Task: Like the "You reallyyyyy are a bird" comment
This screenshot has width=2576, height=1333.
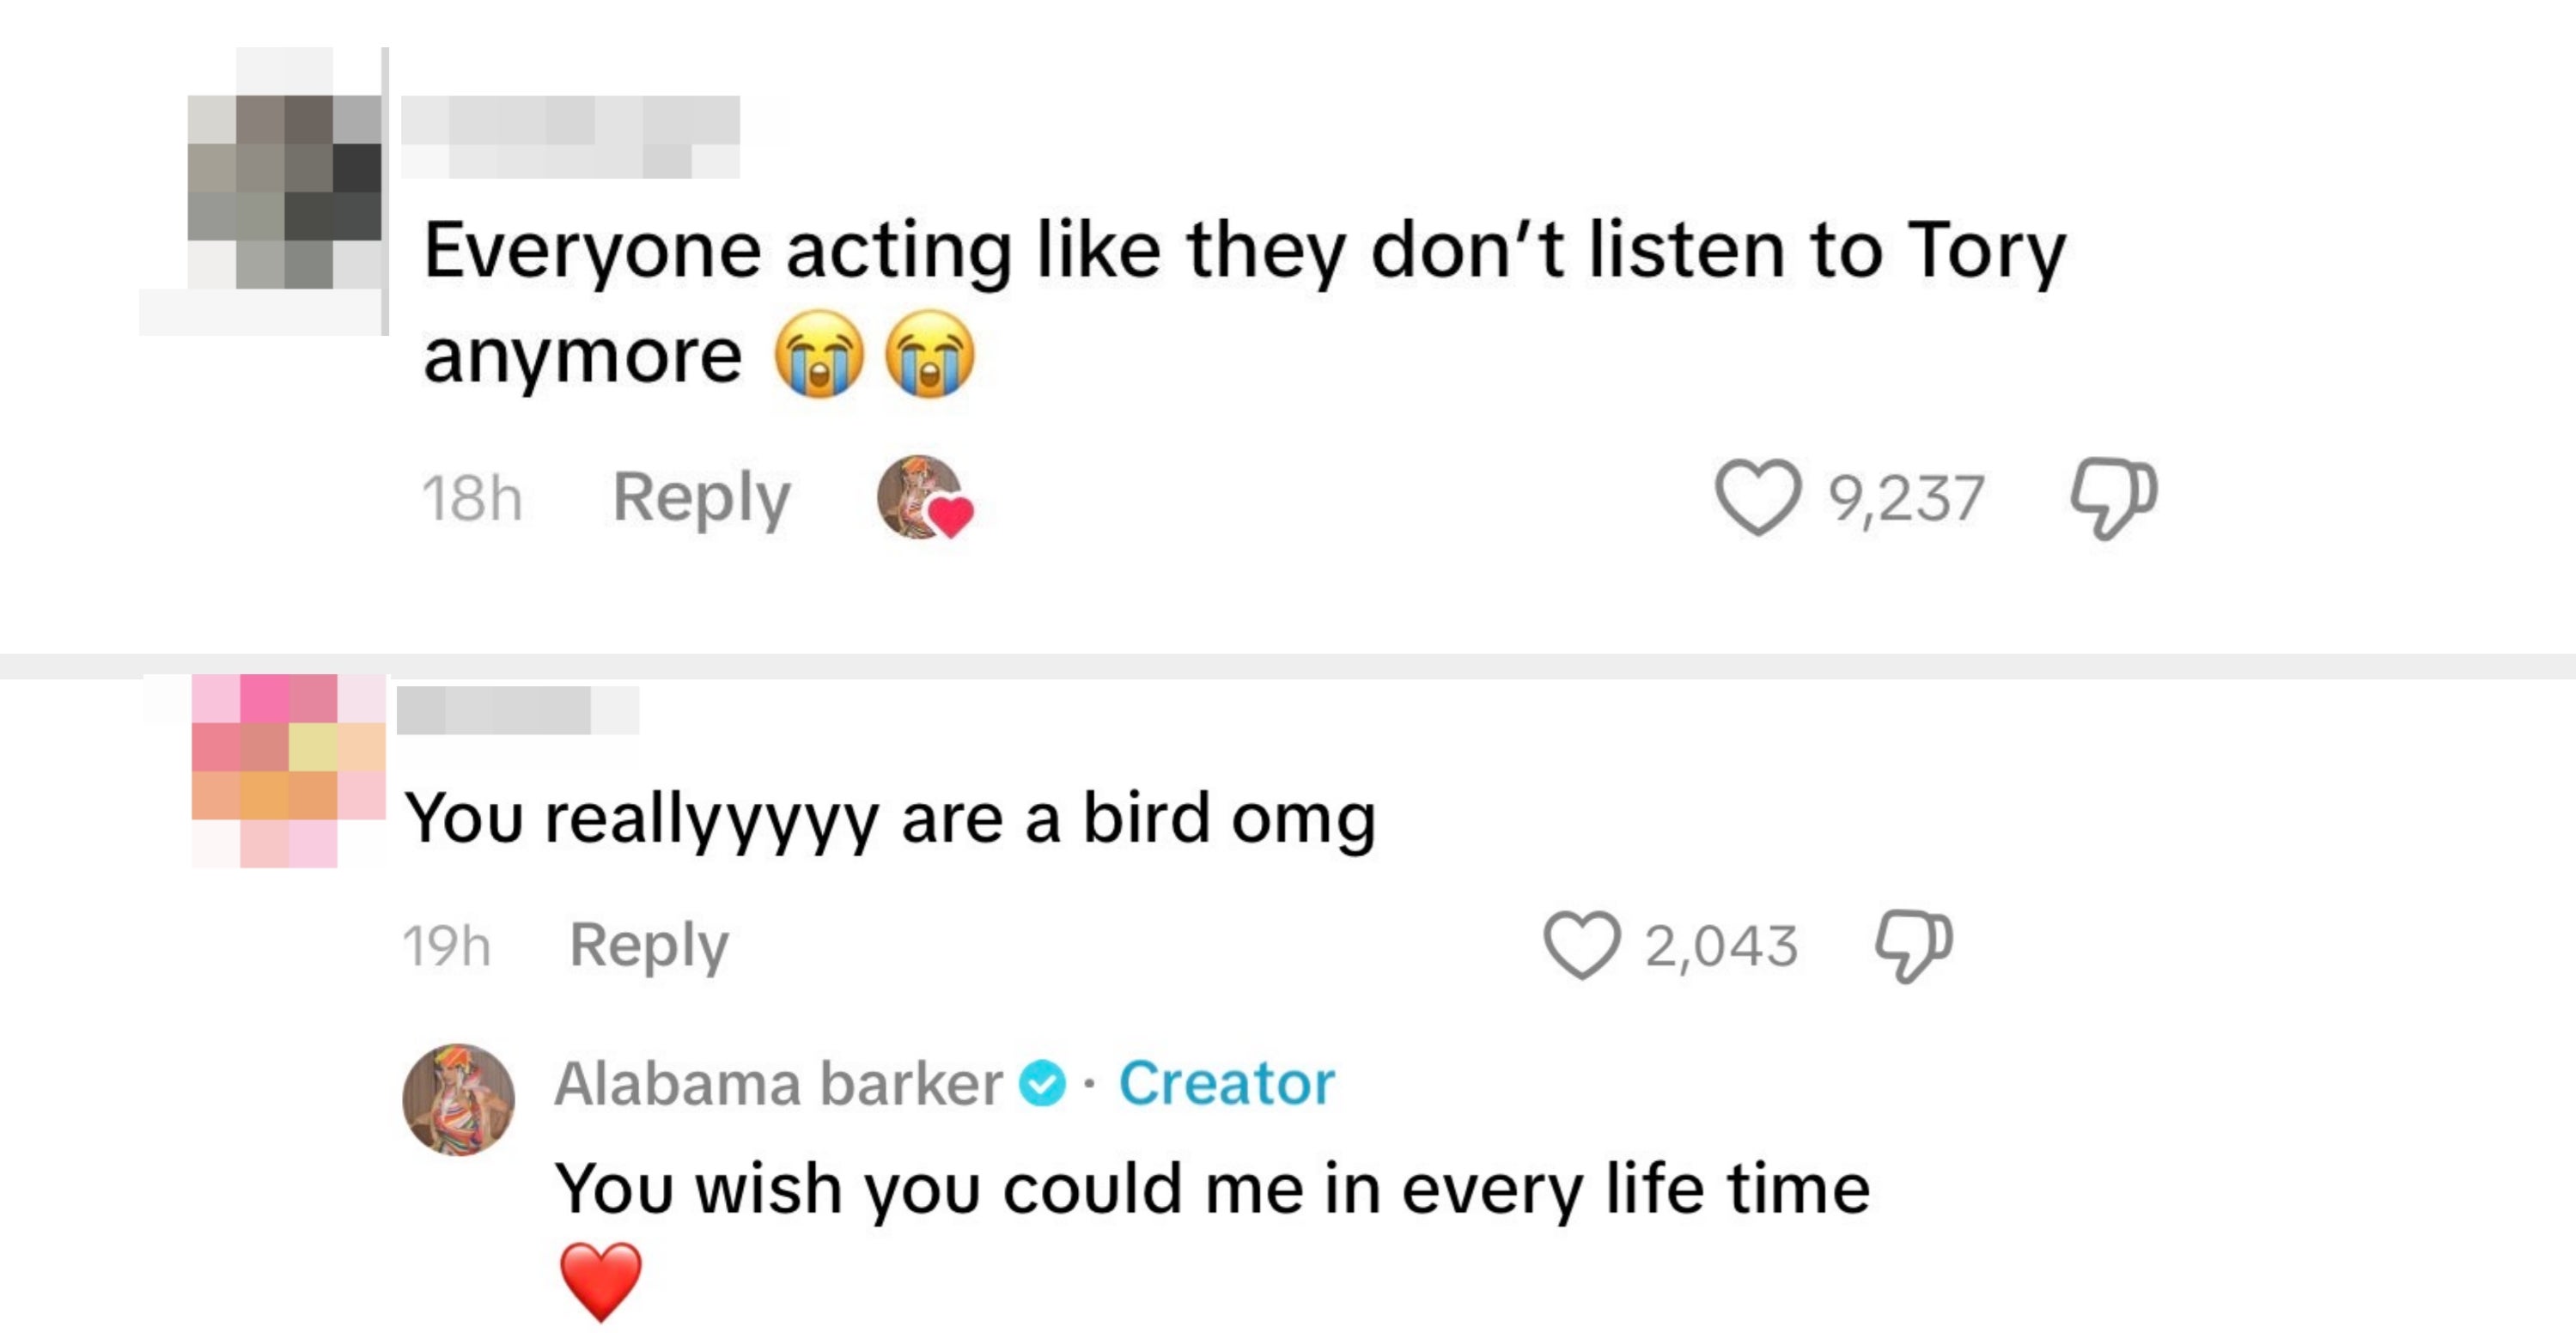Action: tap(1581, 945)
